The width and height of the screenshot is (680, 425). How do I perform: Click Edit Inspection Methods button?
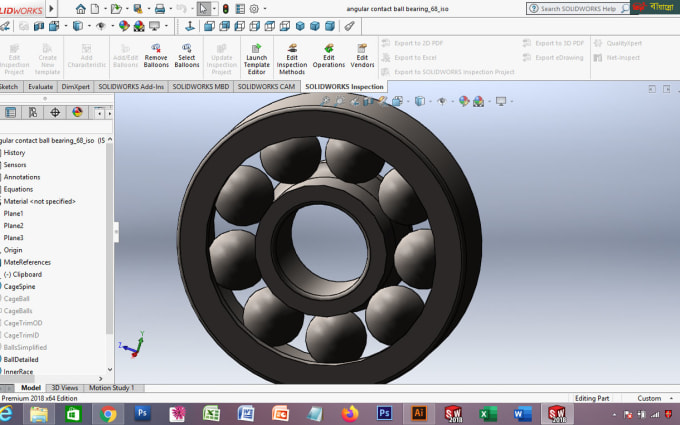tap(292, 59)
